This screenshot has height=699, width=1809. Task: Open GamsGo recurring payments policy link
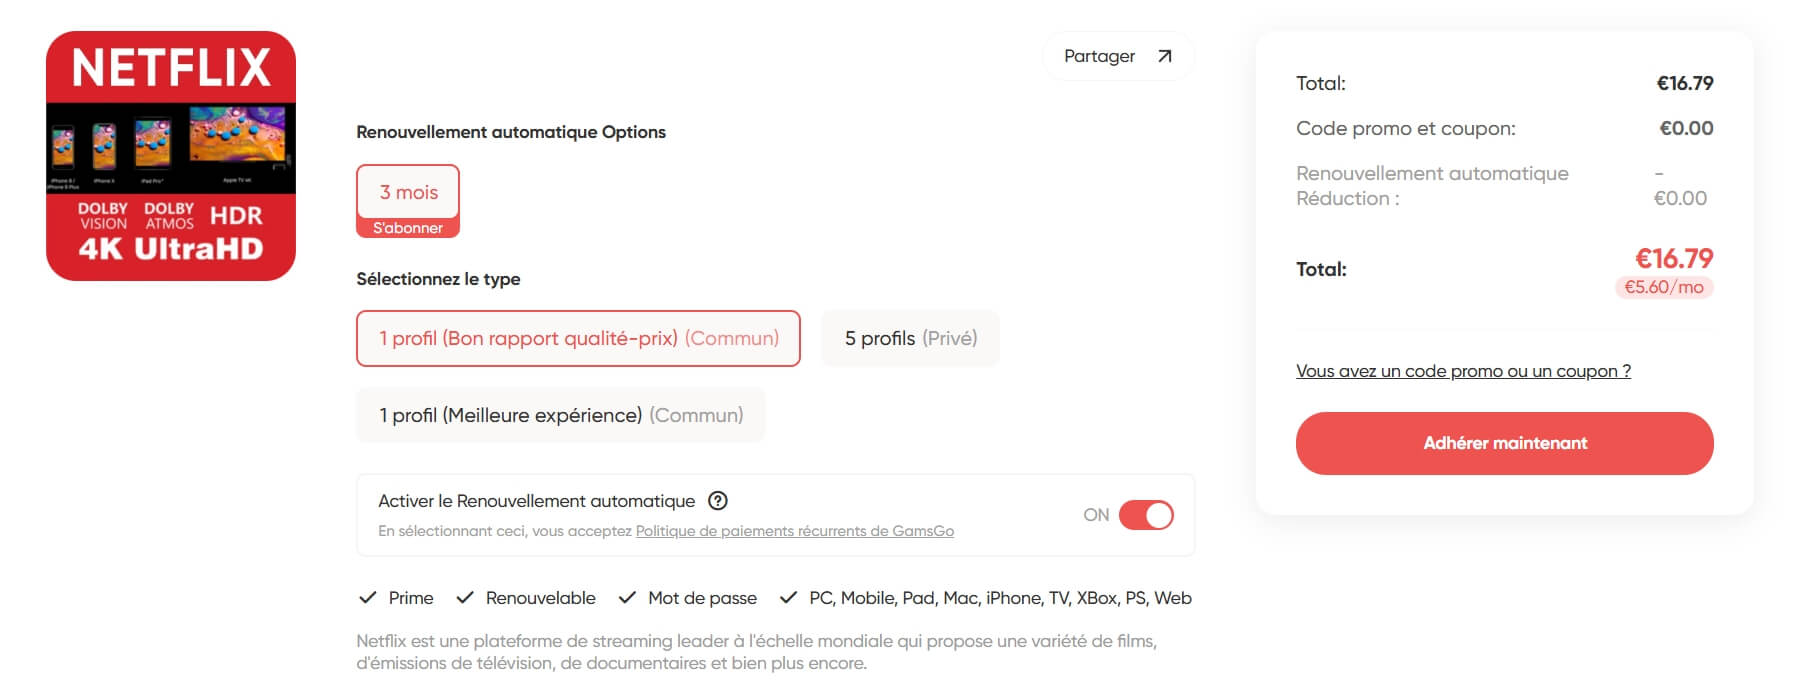(794, 531)
